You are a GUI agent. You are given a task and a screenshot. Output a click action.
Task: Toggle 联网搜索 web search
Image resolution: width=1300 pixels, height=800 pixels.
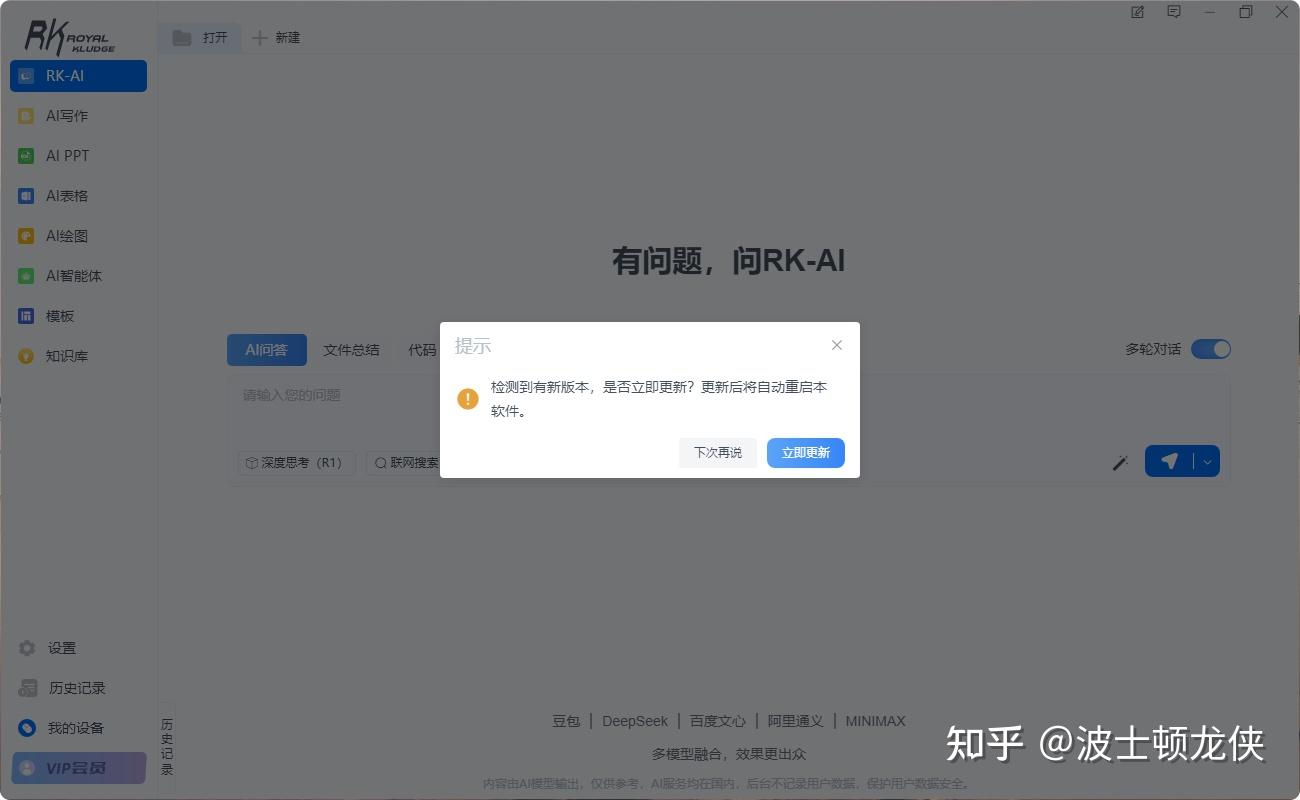click(407, 462)
